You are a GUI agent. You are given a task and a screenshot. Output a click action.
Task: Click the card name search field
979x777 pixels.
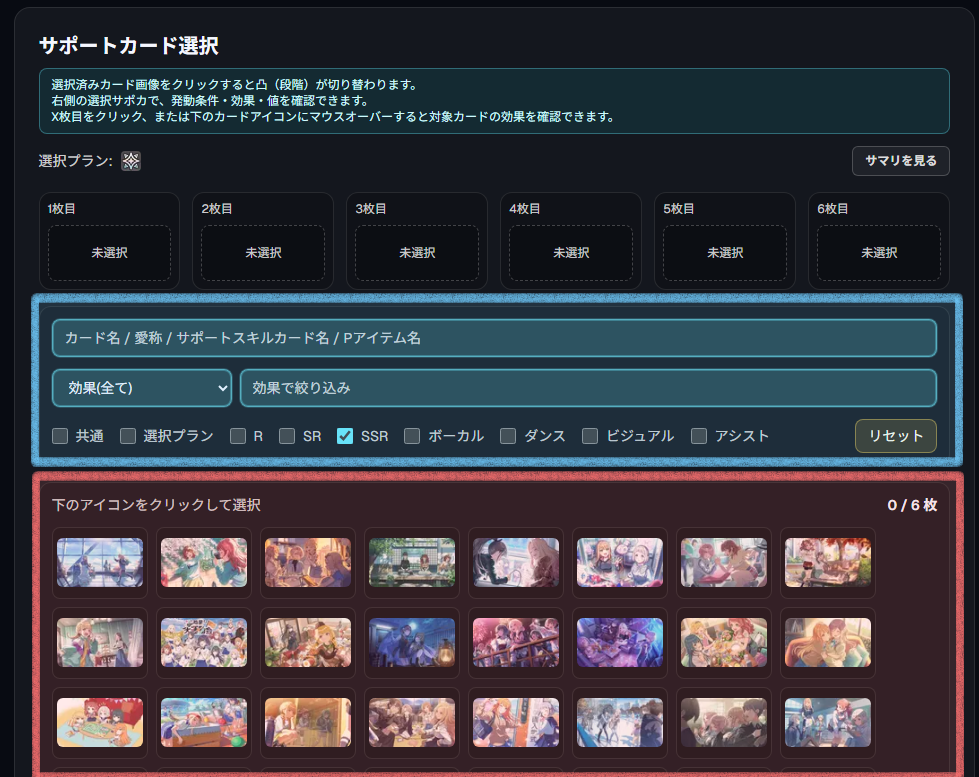click(495, 337)
